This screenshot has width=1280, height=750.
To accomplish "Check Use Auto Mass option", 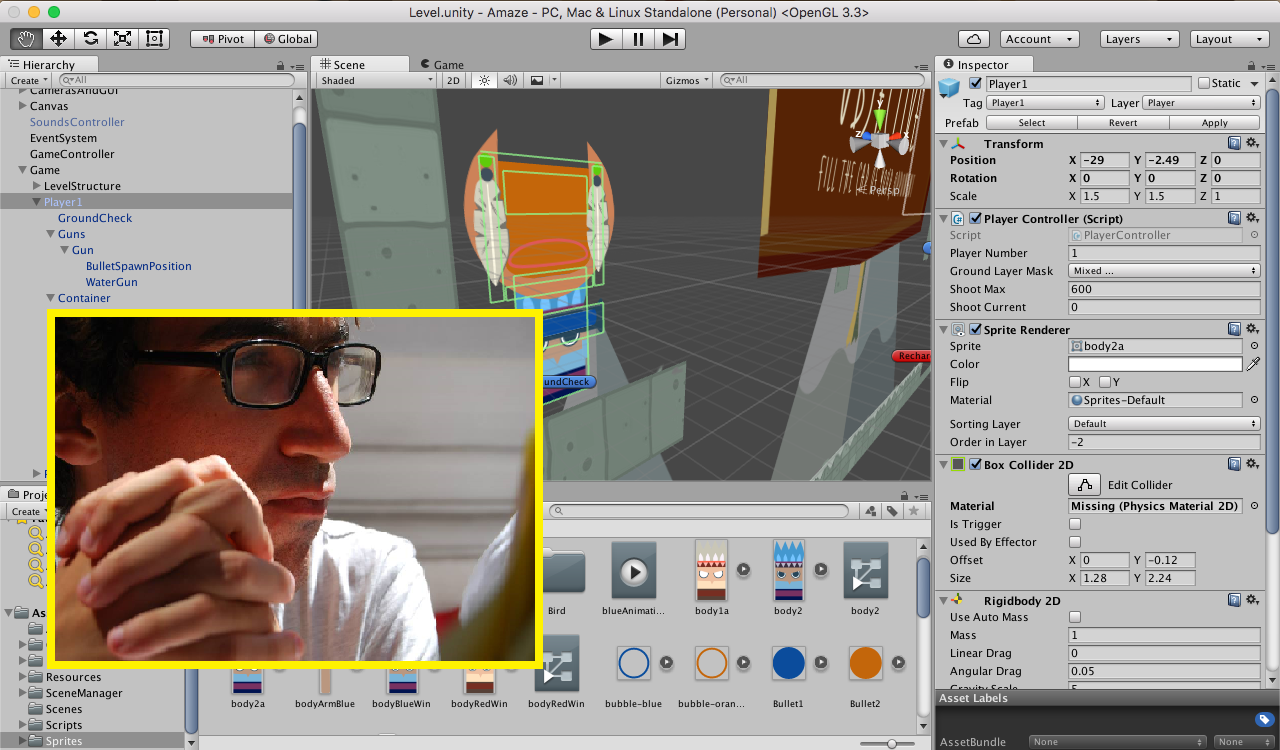I will click(x=1075, y=617).
